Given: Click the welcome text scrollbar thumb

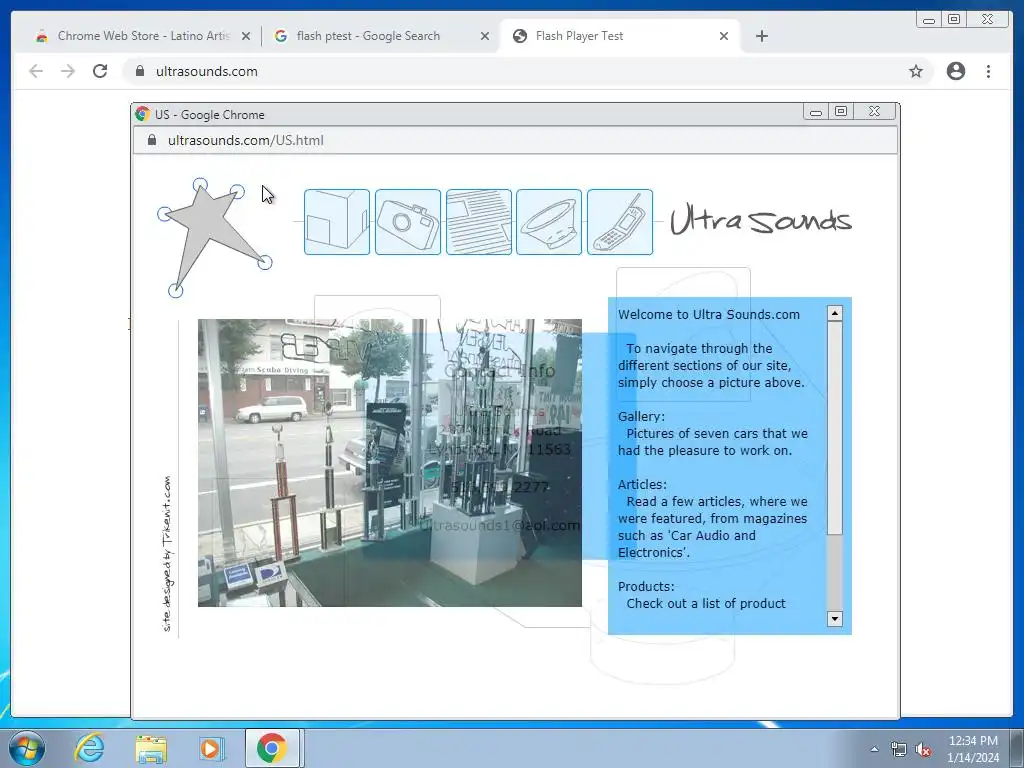Looking at the screenshot, I should click(835, 428).
